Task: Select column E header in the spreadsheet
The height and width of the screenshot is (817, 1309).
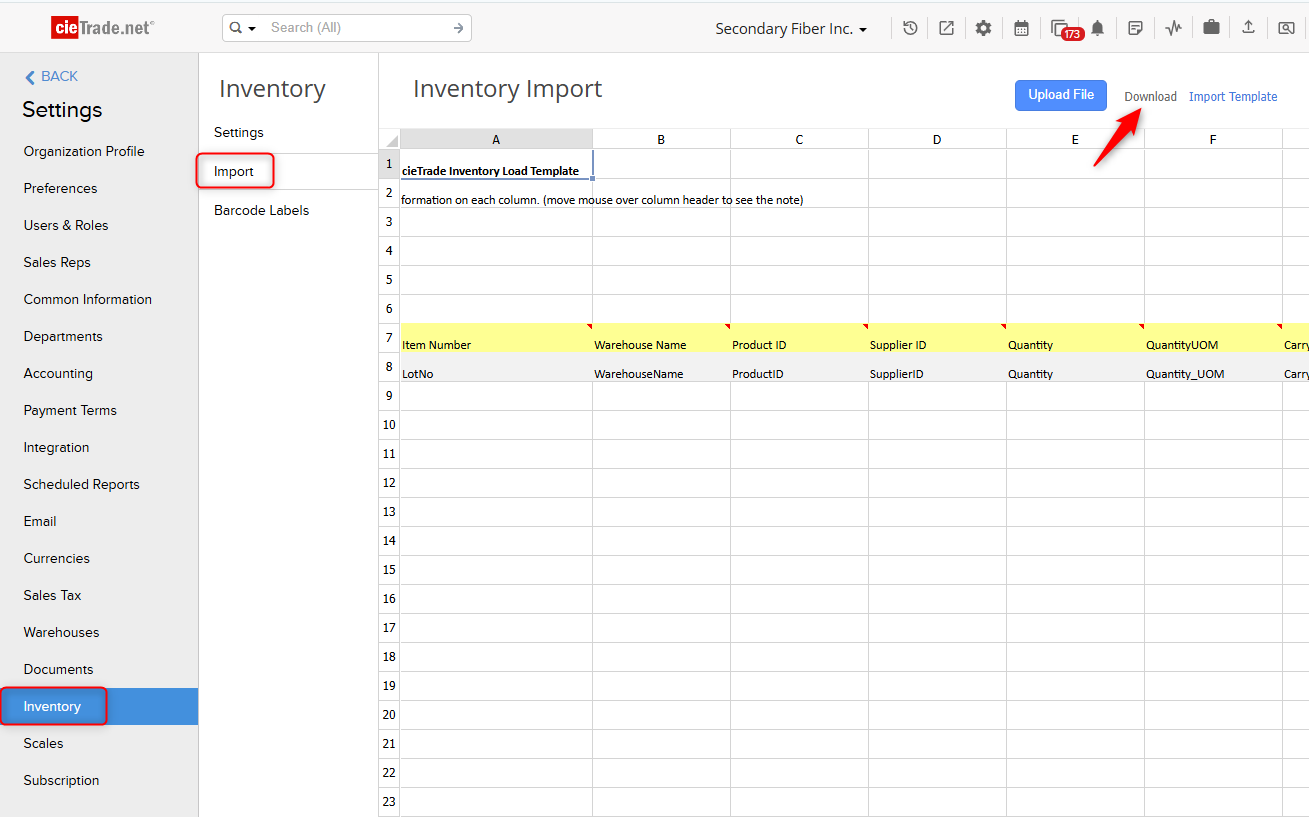Action: [1075, 139]
